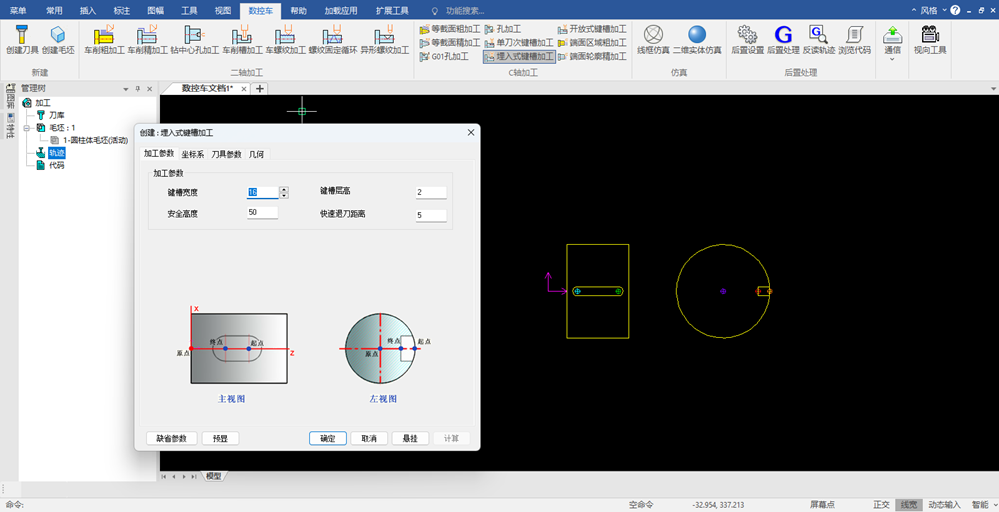999x512 pixels.
Task: Toggle 动态输入 in status bar
Action: [944, 504]
